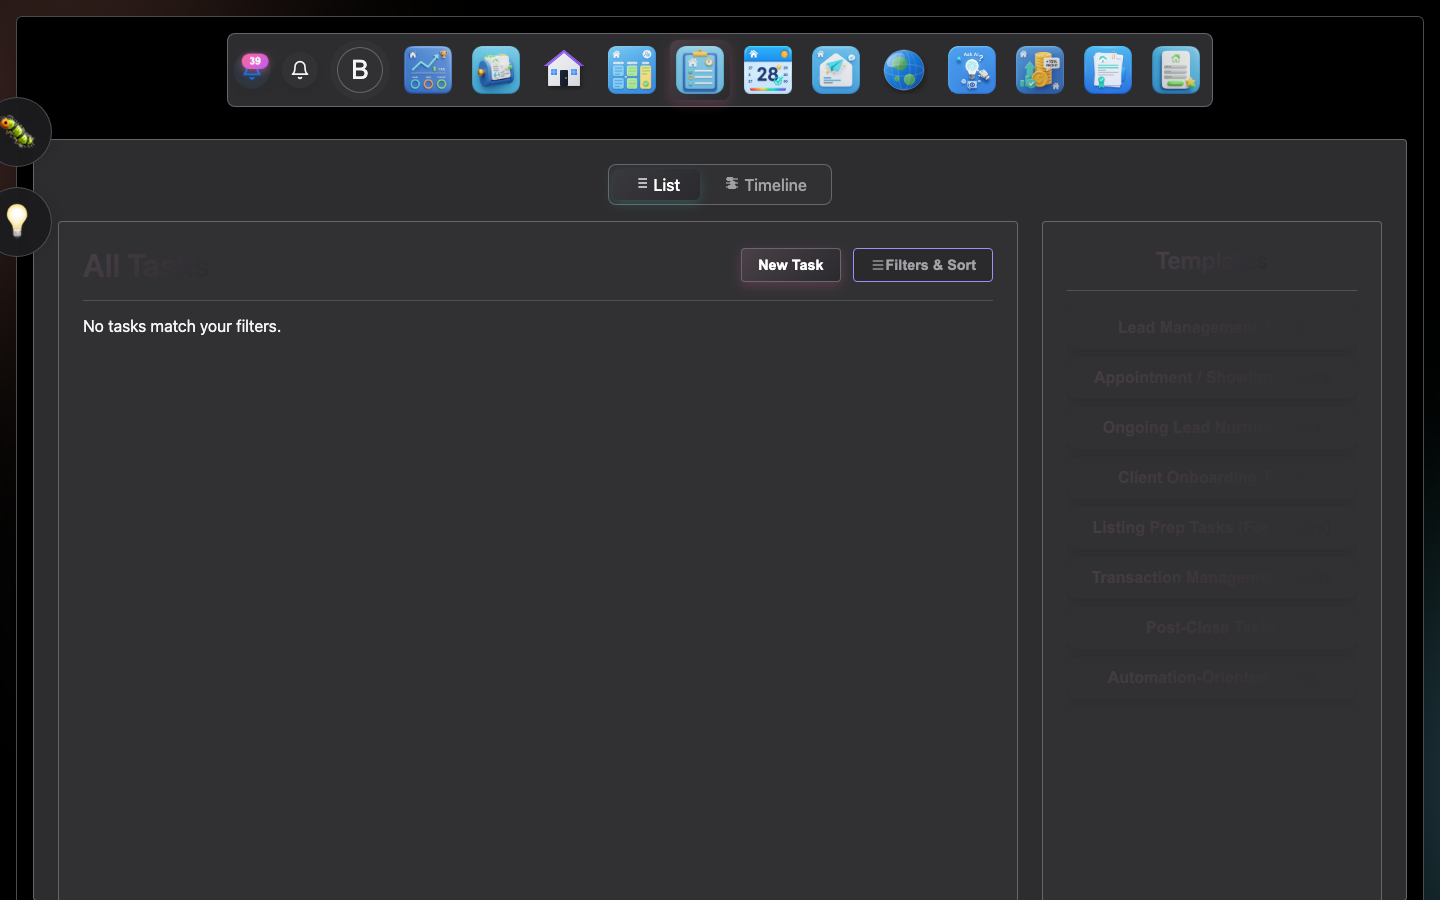Select the List tab

pyautogui.click(x=657, y=184)
